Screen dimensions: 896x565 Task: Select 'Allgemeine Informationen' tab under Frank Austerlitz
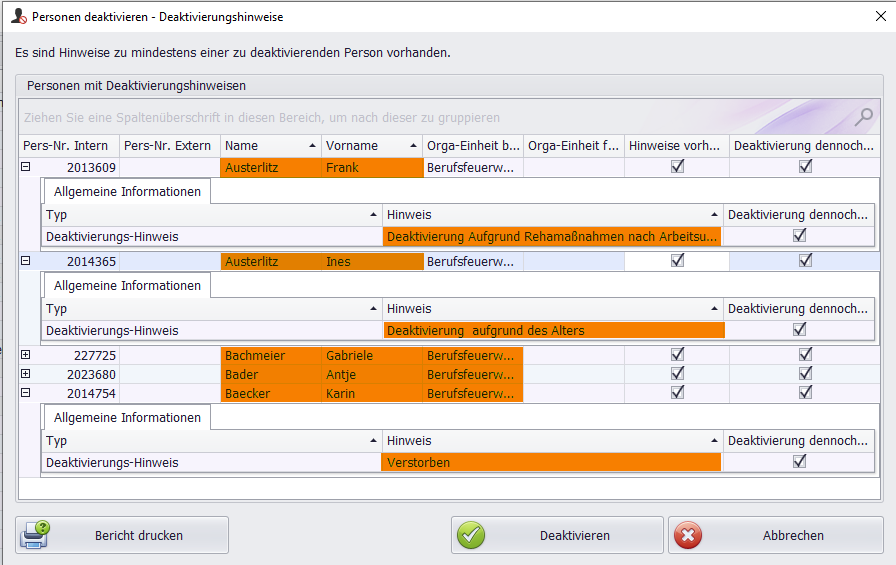tap(127, 191)
